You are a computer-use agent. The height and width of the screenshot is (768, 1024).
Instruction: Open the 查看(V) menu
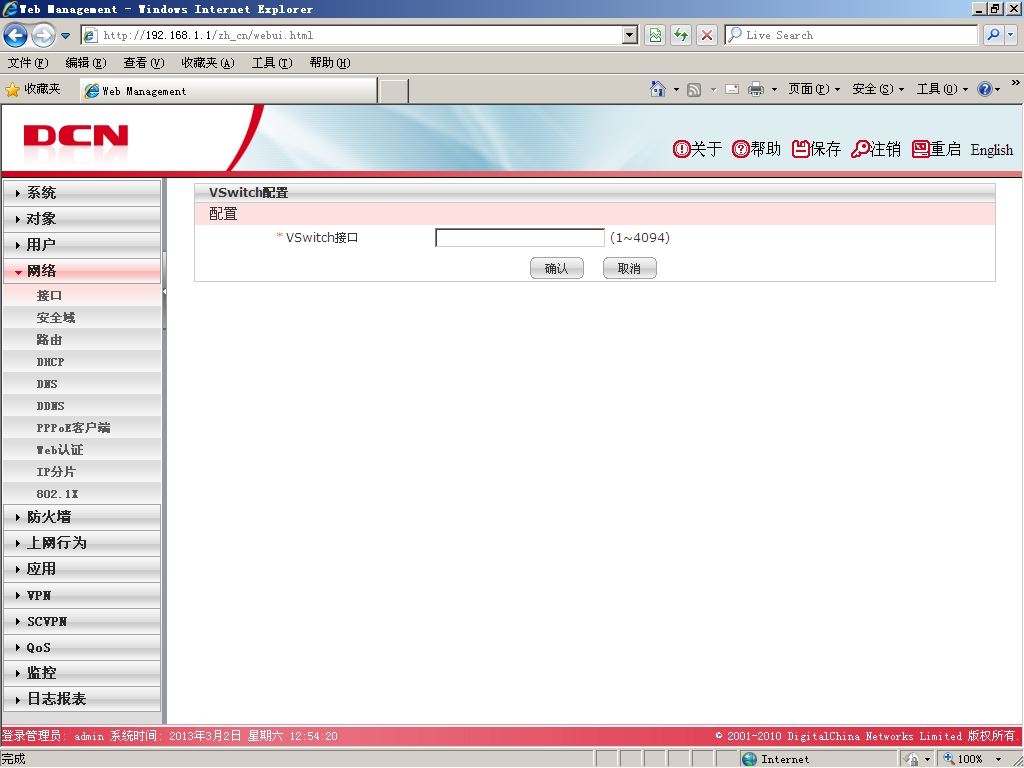pos(144,63)
